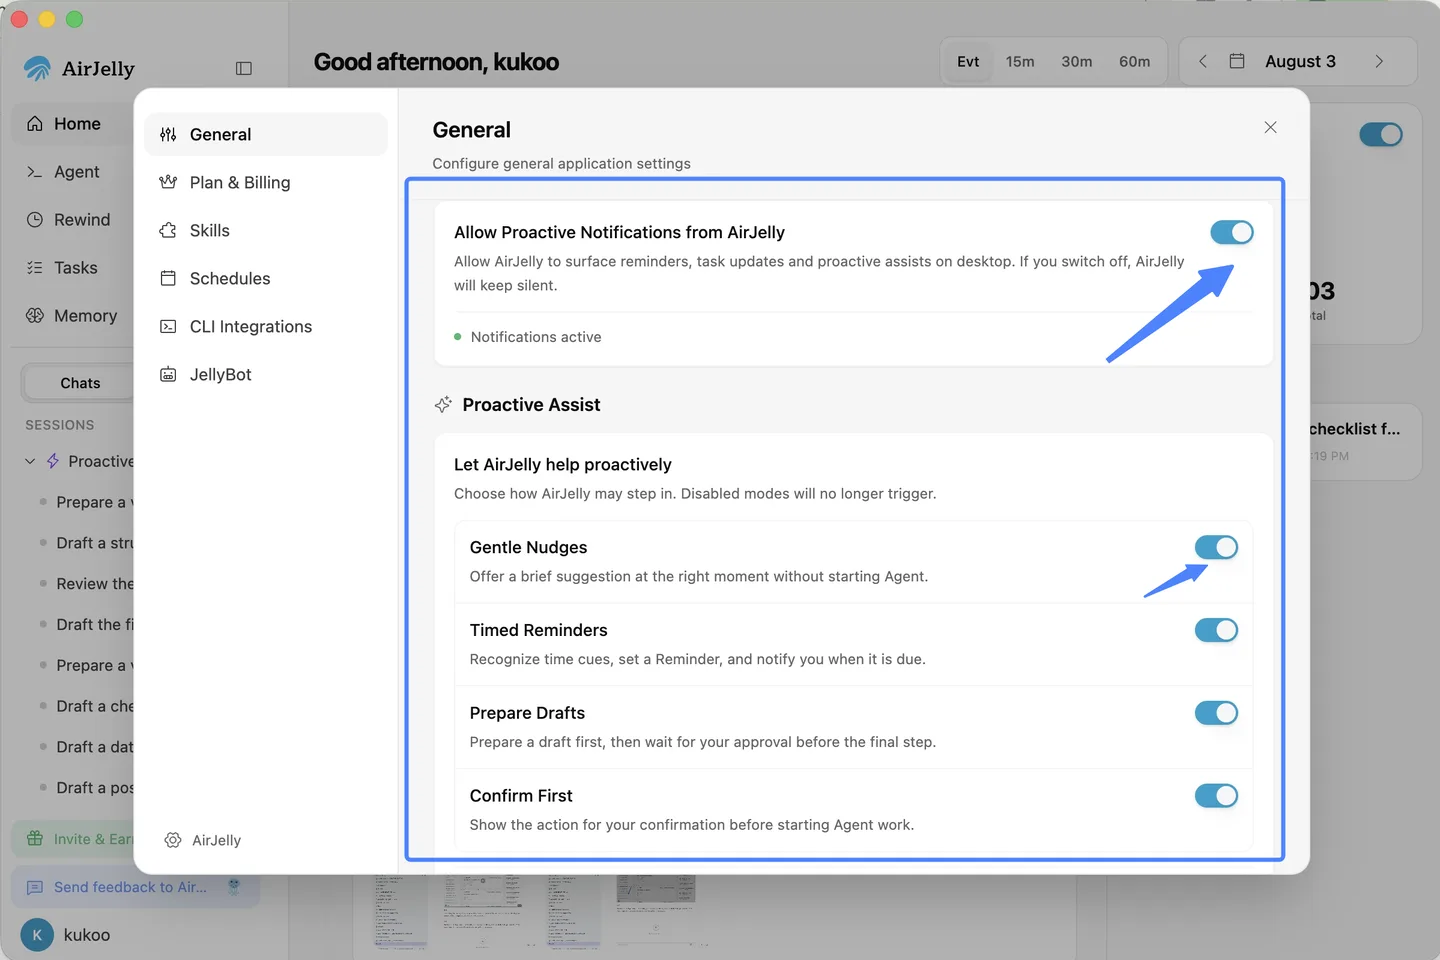Select General settings via the sliders icon
1440x960 pixels.
pos(168,134)
